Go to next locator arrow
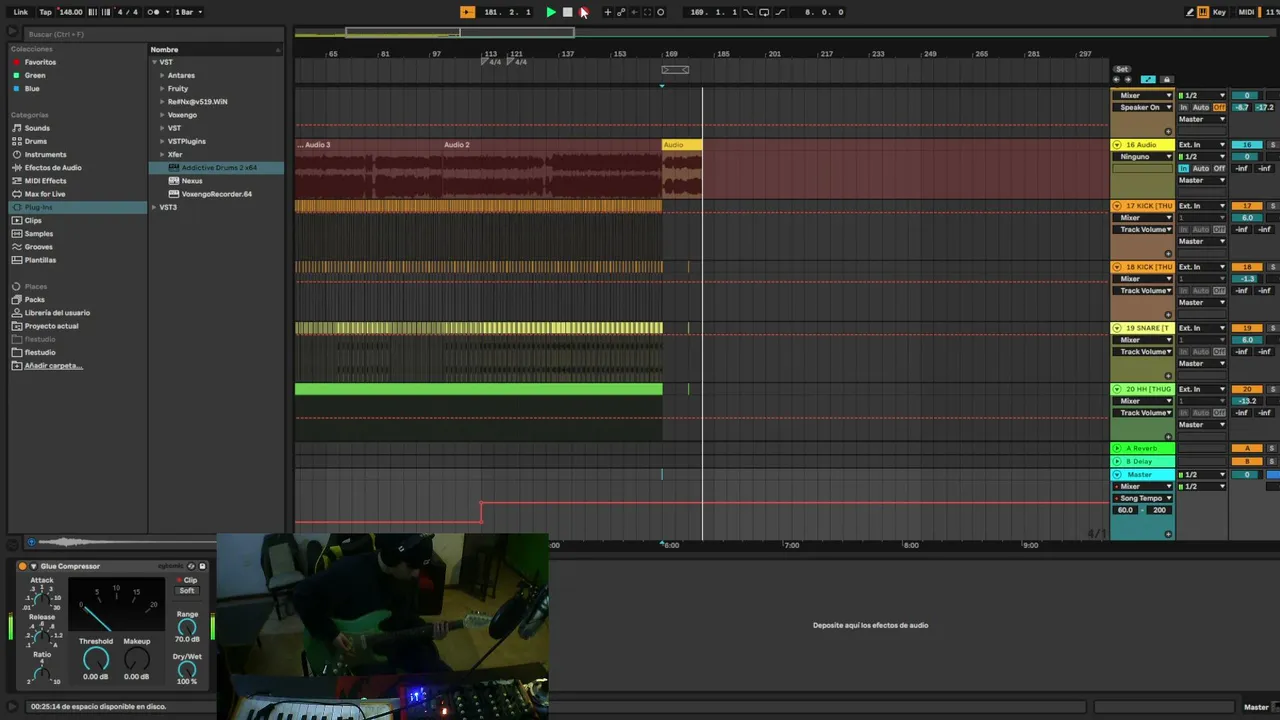This screenshot has width=1280, height=720. pos(1128,80)
